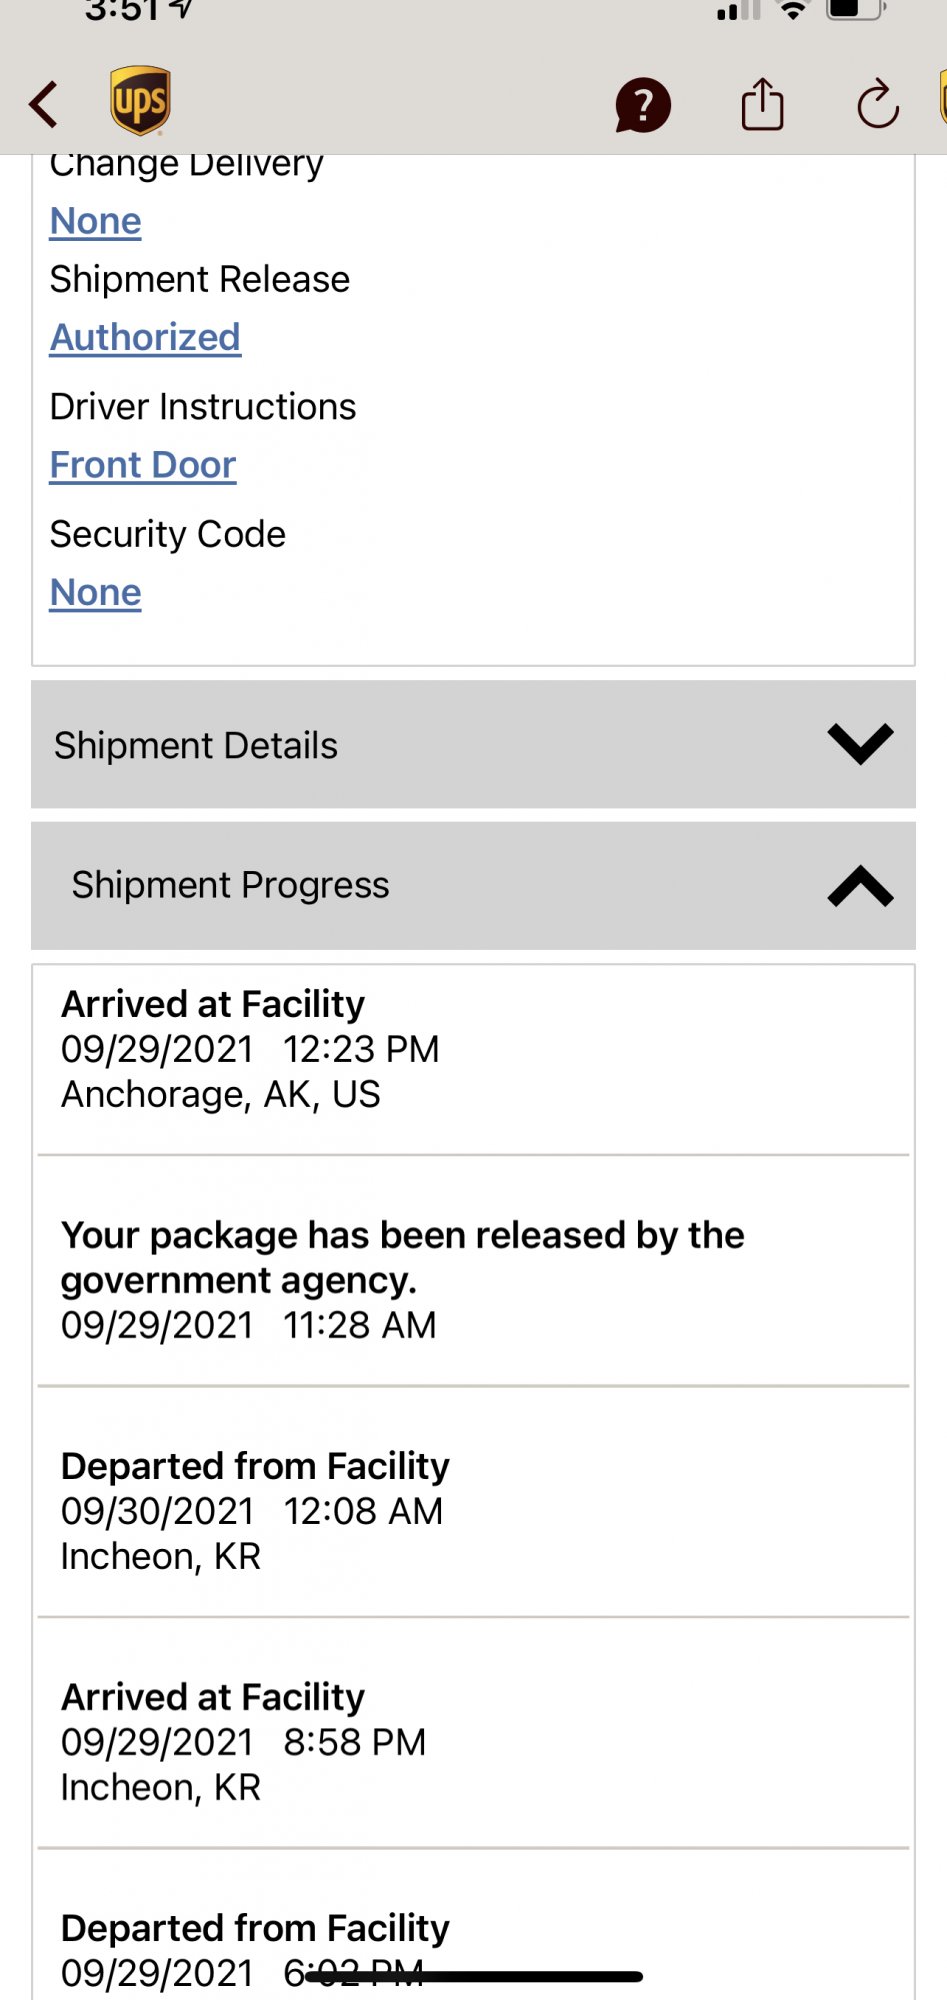
Task: Tap the back arrow icon
Action: 44,104
